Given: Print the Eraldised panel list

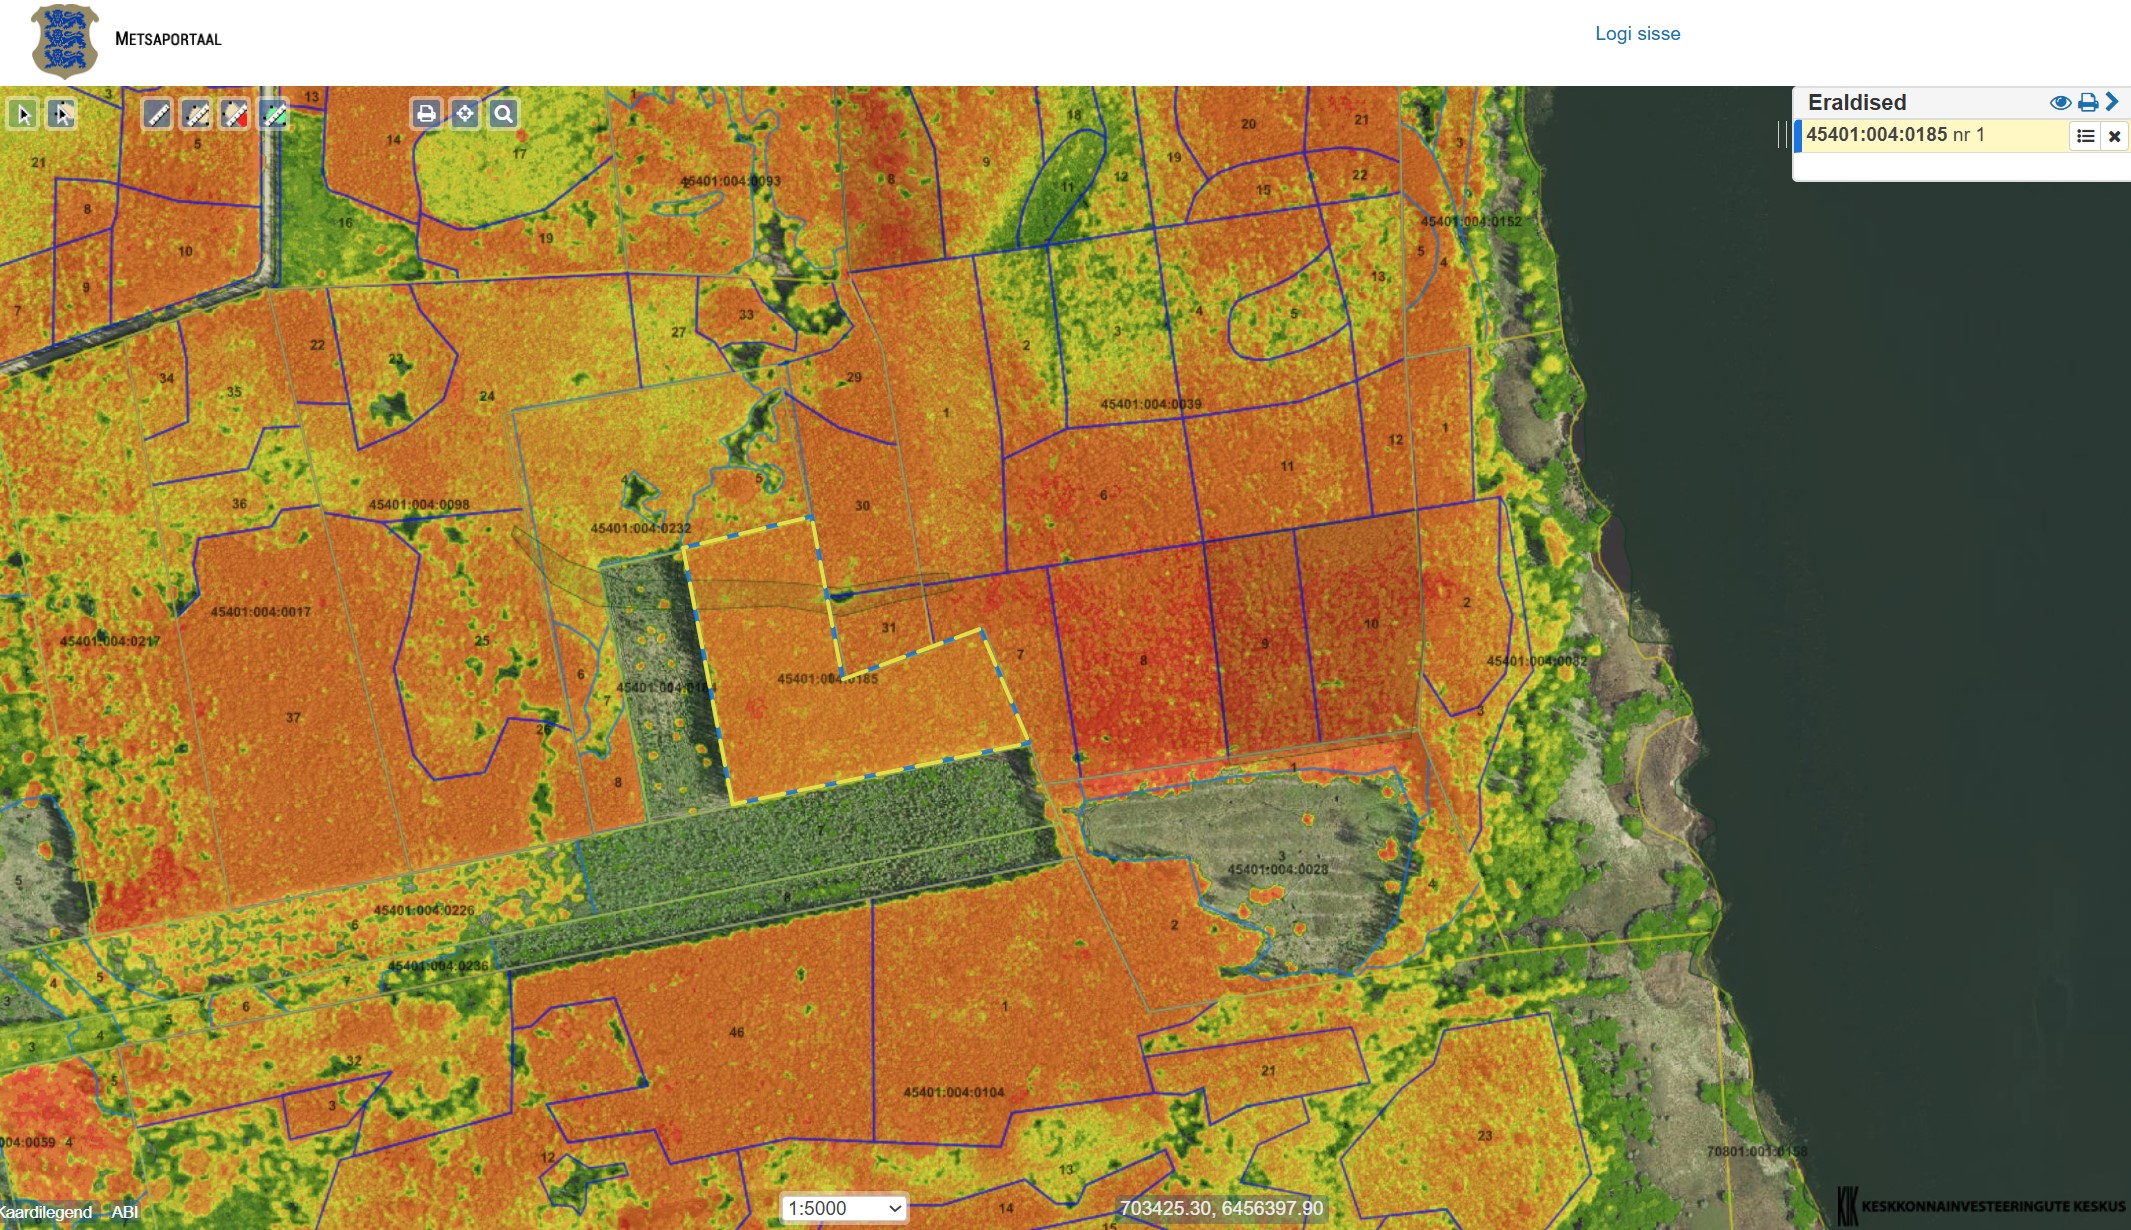Looking at the screenshot, I should click(x=2087, y=103).
